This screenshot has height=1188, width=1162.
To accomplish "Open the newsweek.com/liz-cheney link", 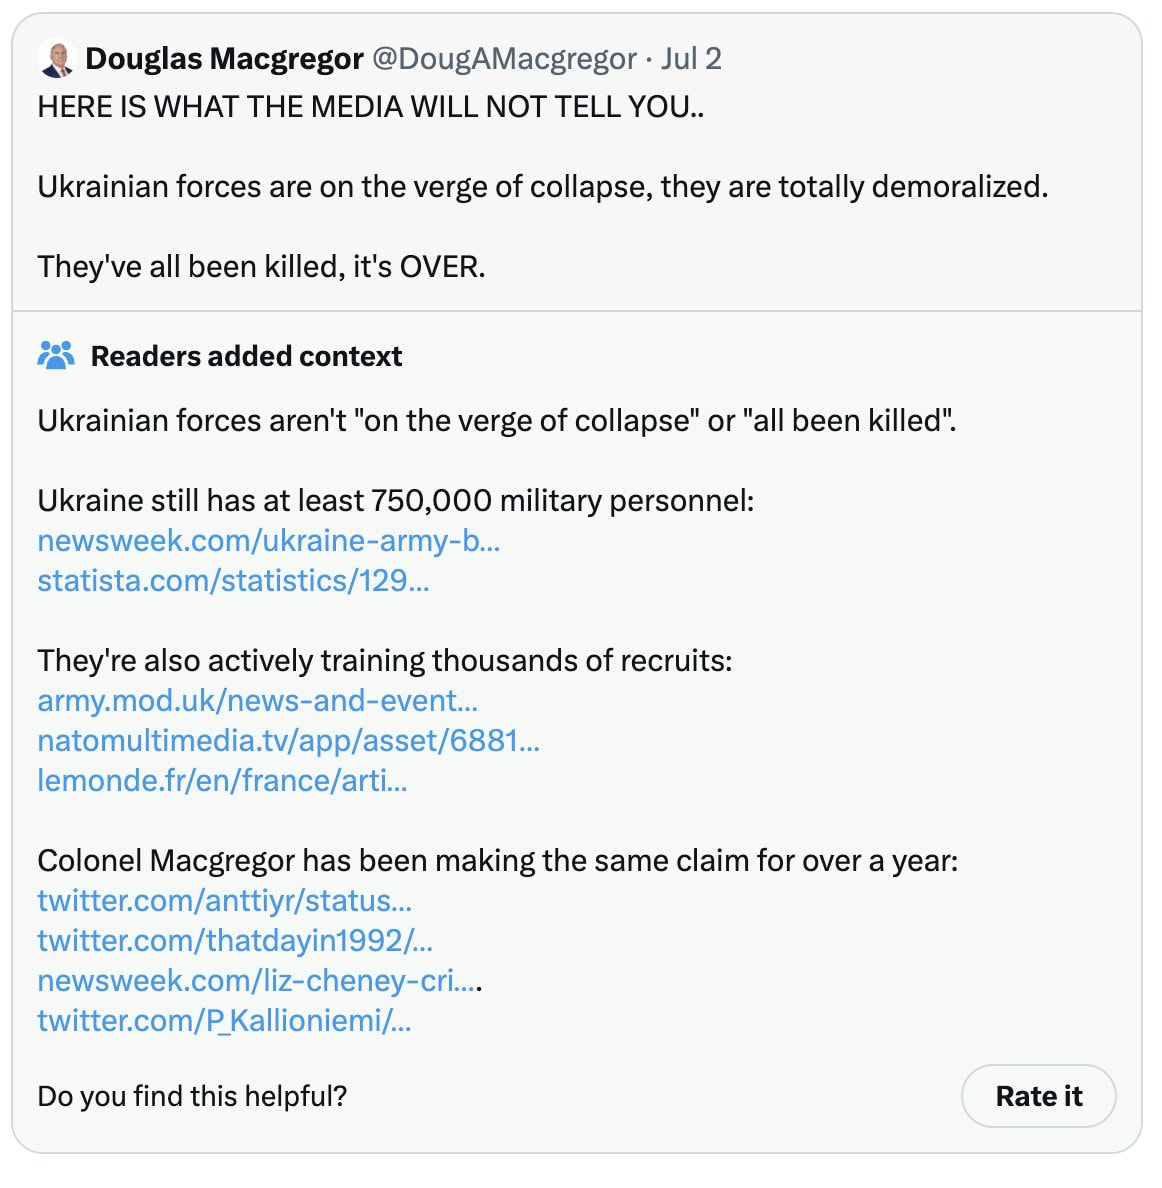I will tap(257, 980).
